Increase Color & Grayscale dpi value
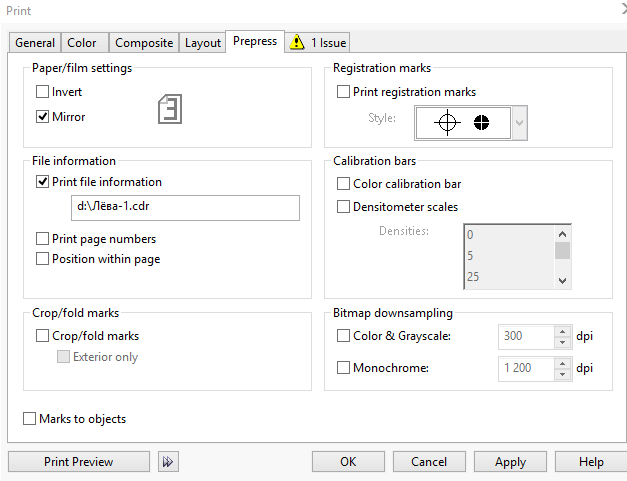This screenshot has height=481, width=627. click(562, 331)
